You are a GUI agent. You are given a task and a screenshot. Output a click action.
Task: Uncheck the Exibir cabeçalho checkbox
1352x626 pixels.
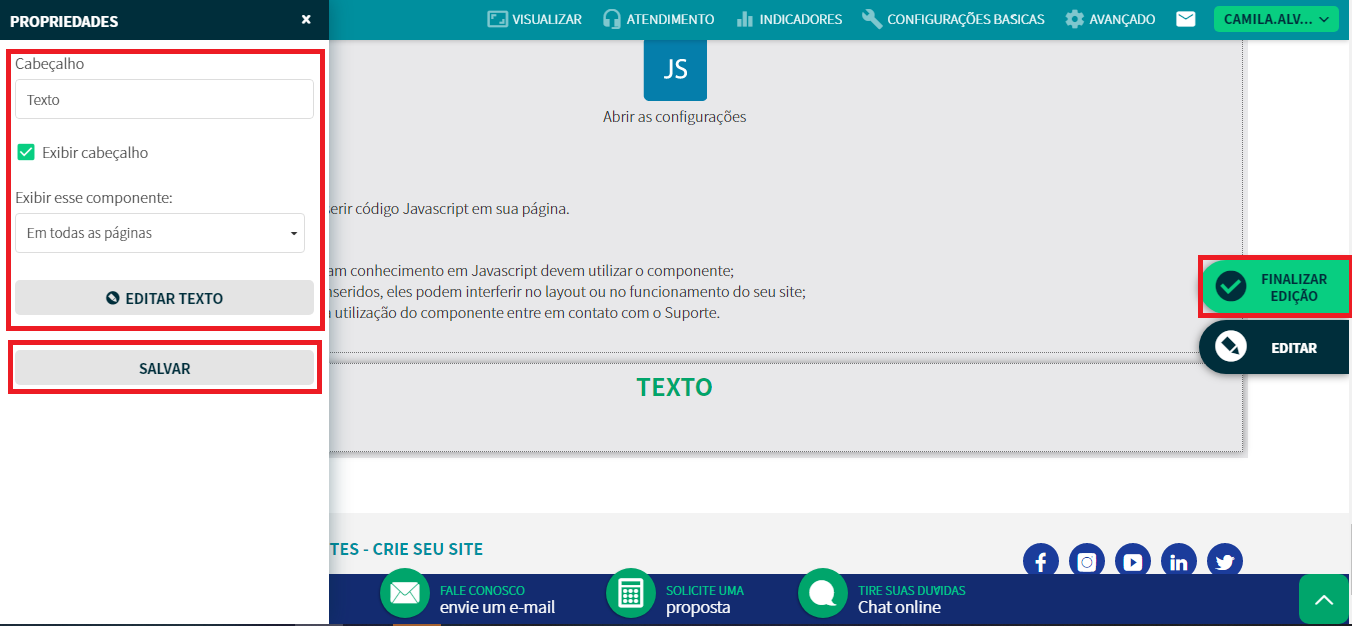pyautogui.click(x=27, y=153)
